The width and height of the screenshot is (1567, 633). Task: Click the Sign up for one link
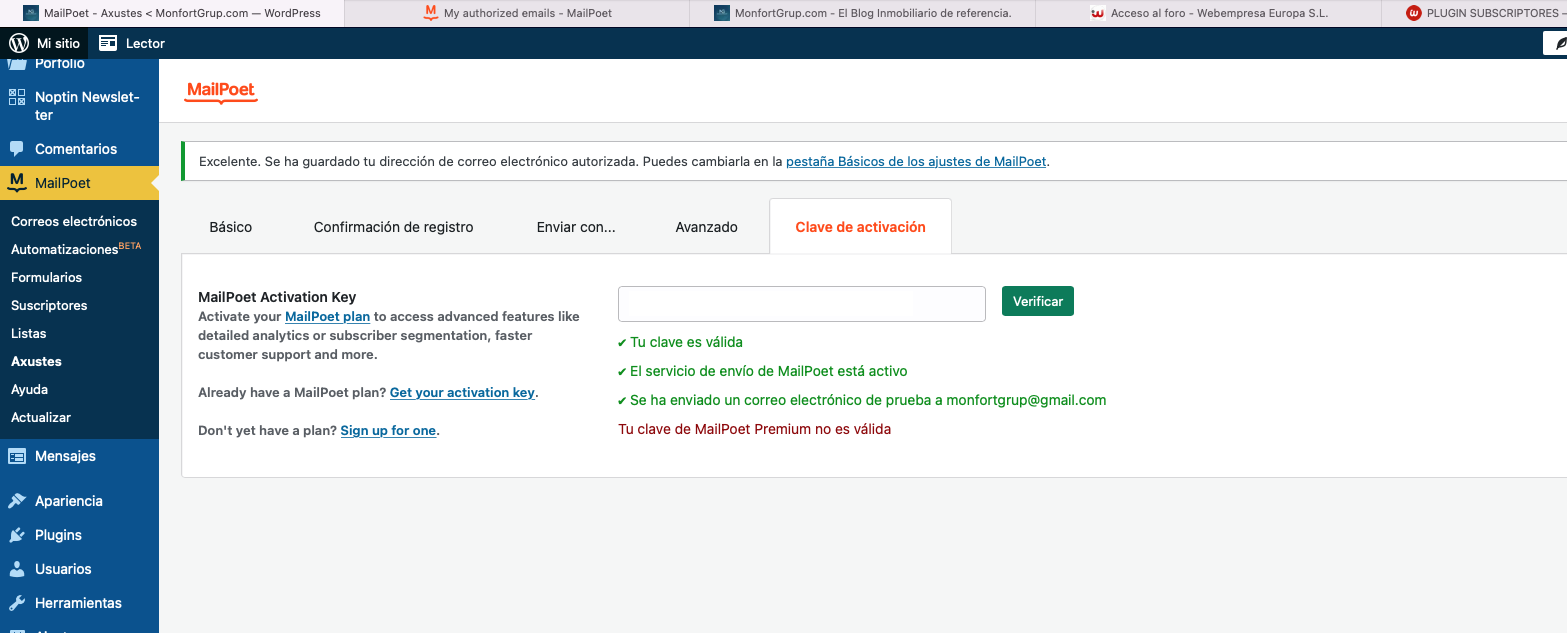pyautogui.click(x=388, y=430)
